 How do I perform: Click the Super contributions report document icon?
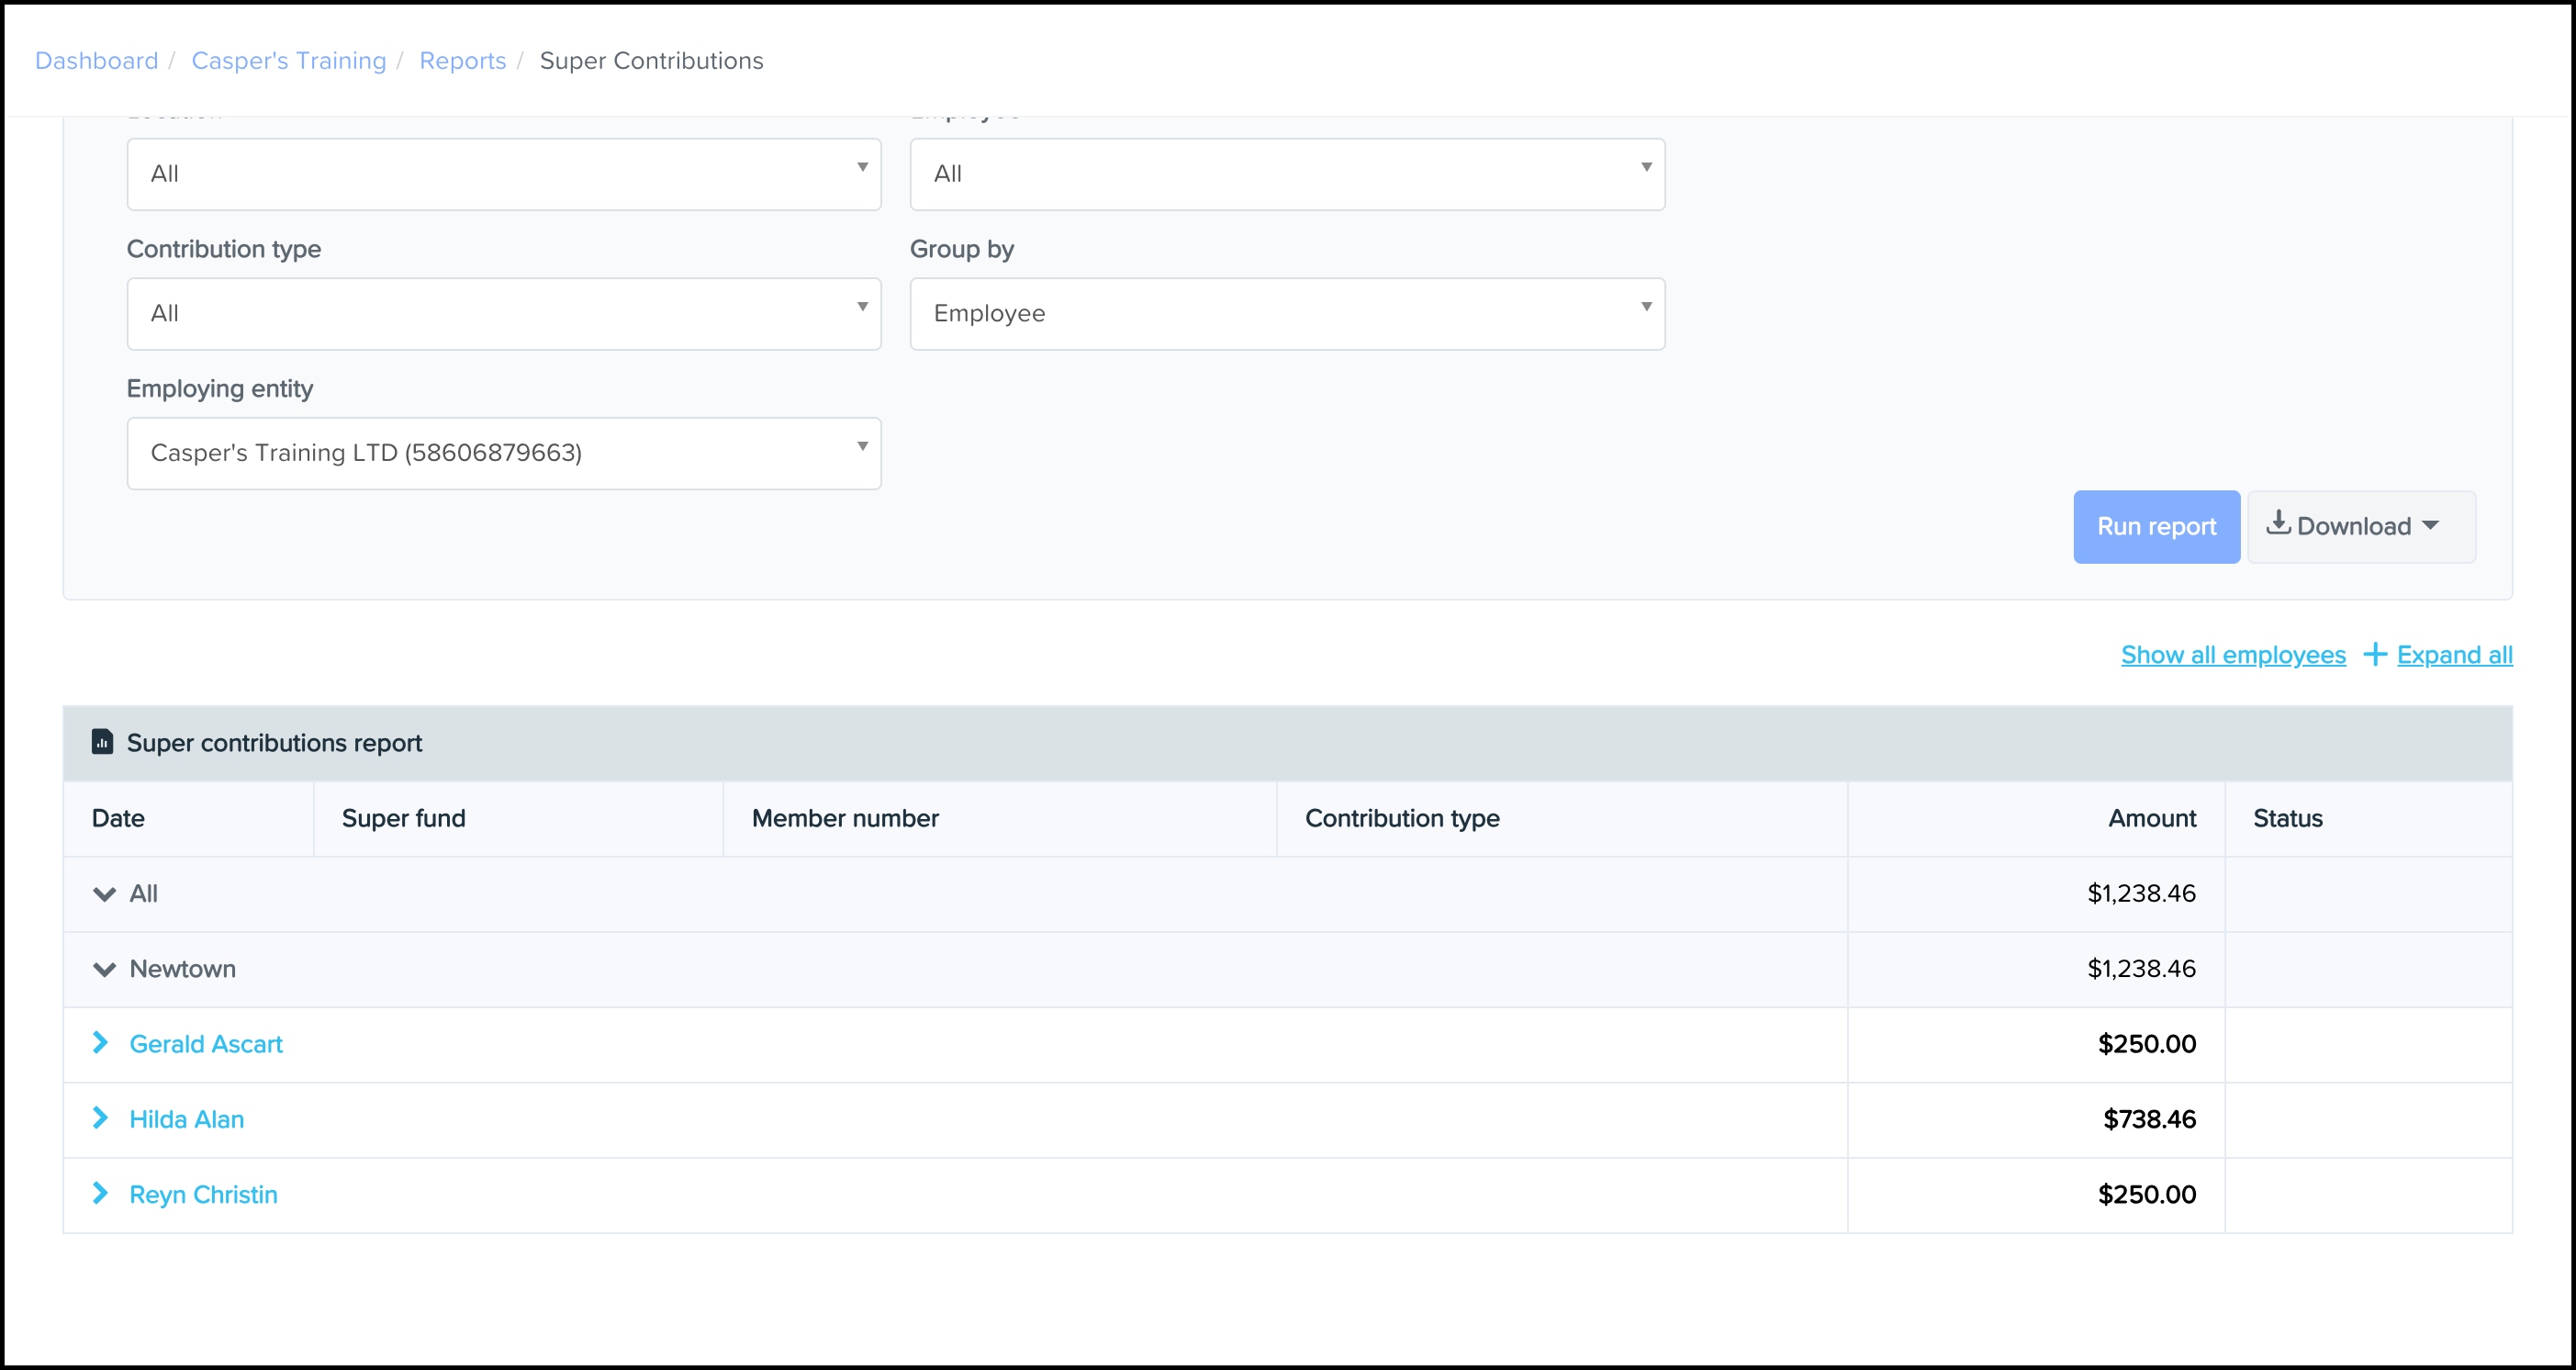tap(102, 742)
